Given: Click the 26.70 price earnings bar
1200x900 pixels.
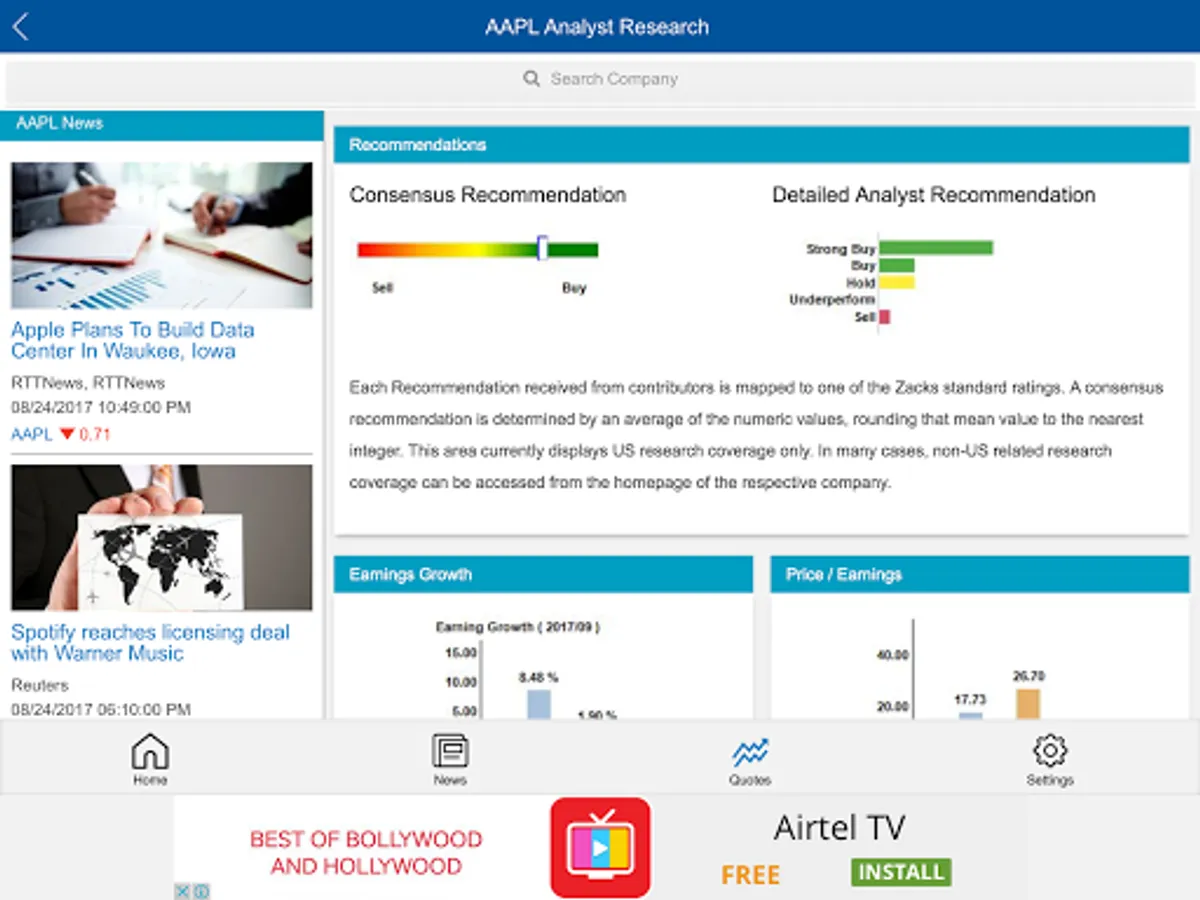Looking at the screenshot, I should [1028, 704].
